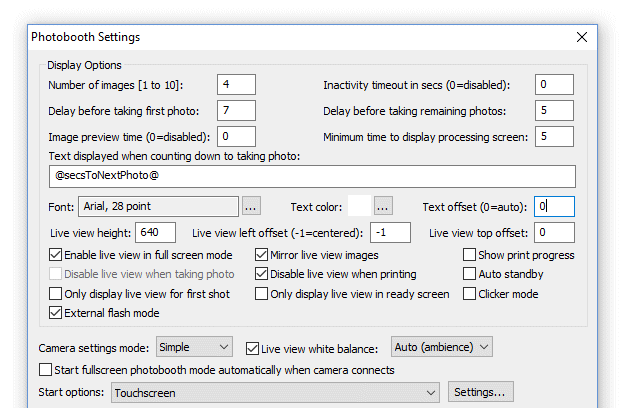
Task: Open the Start options Settings button
Action: (482, 392)
